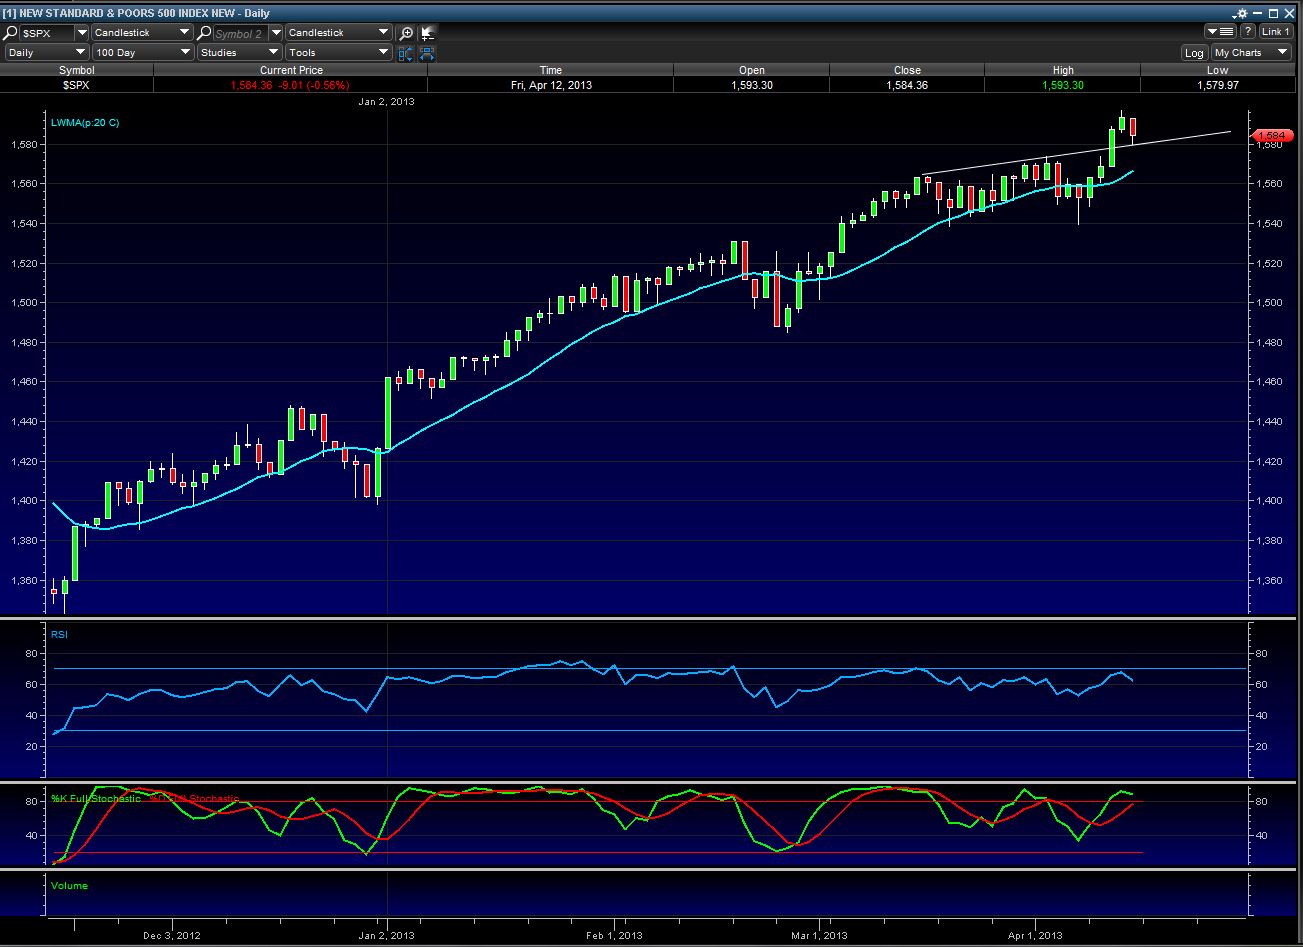Click the magnifier icon beside the $SPX symbol
The image size is (1303, 947).
pos(11,33)
